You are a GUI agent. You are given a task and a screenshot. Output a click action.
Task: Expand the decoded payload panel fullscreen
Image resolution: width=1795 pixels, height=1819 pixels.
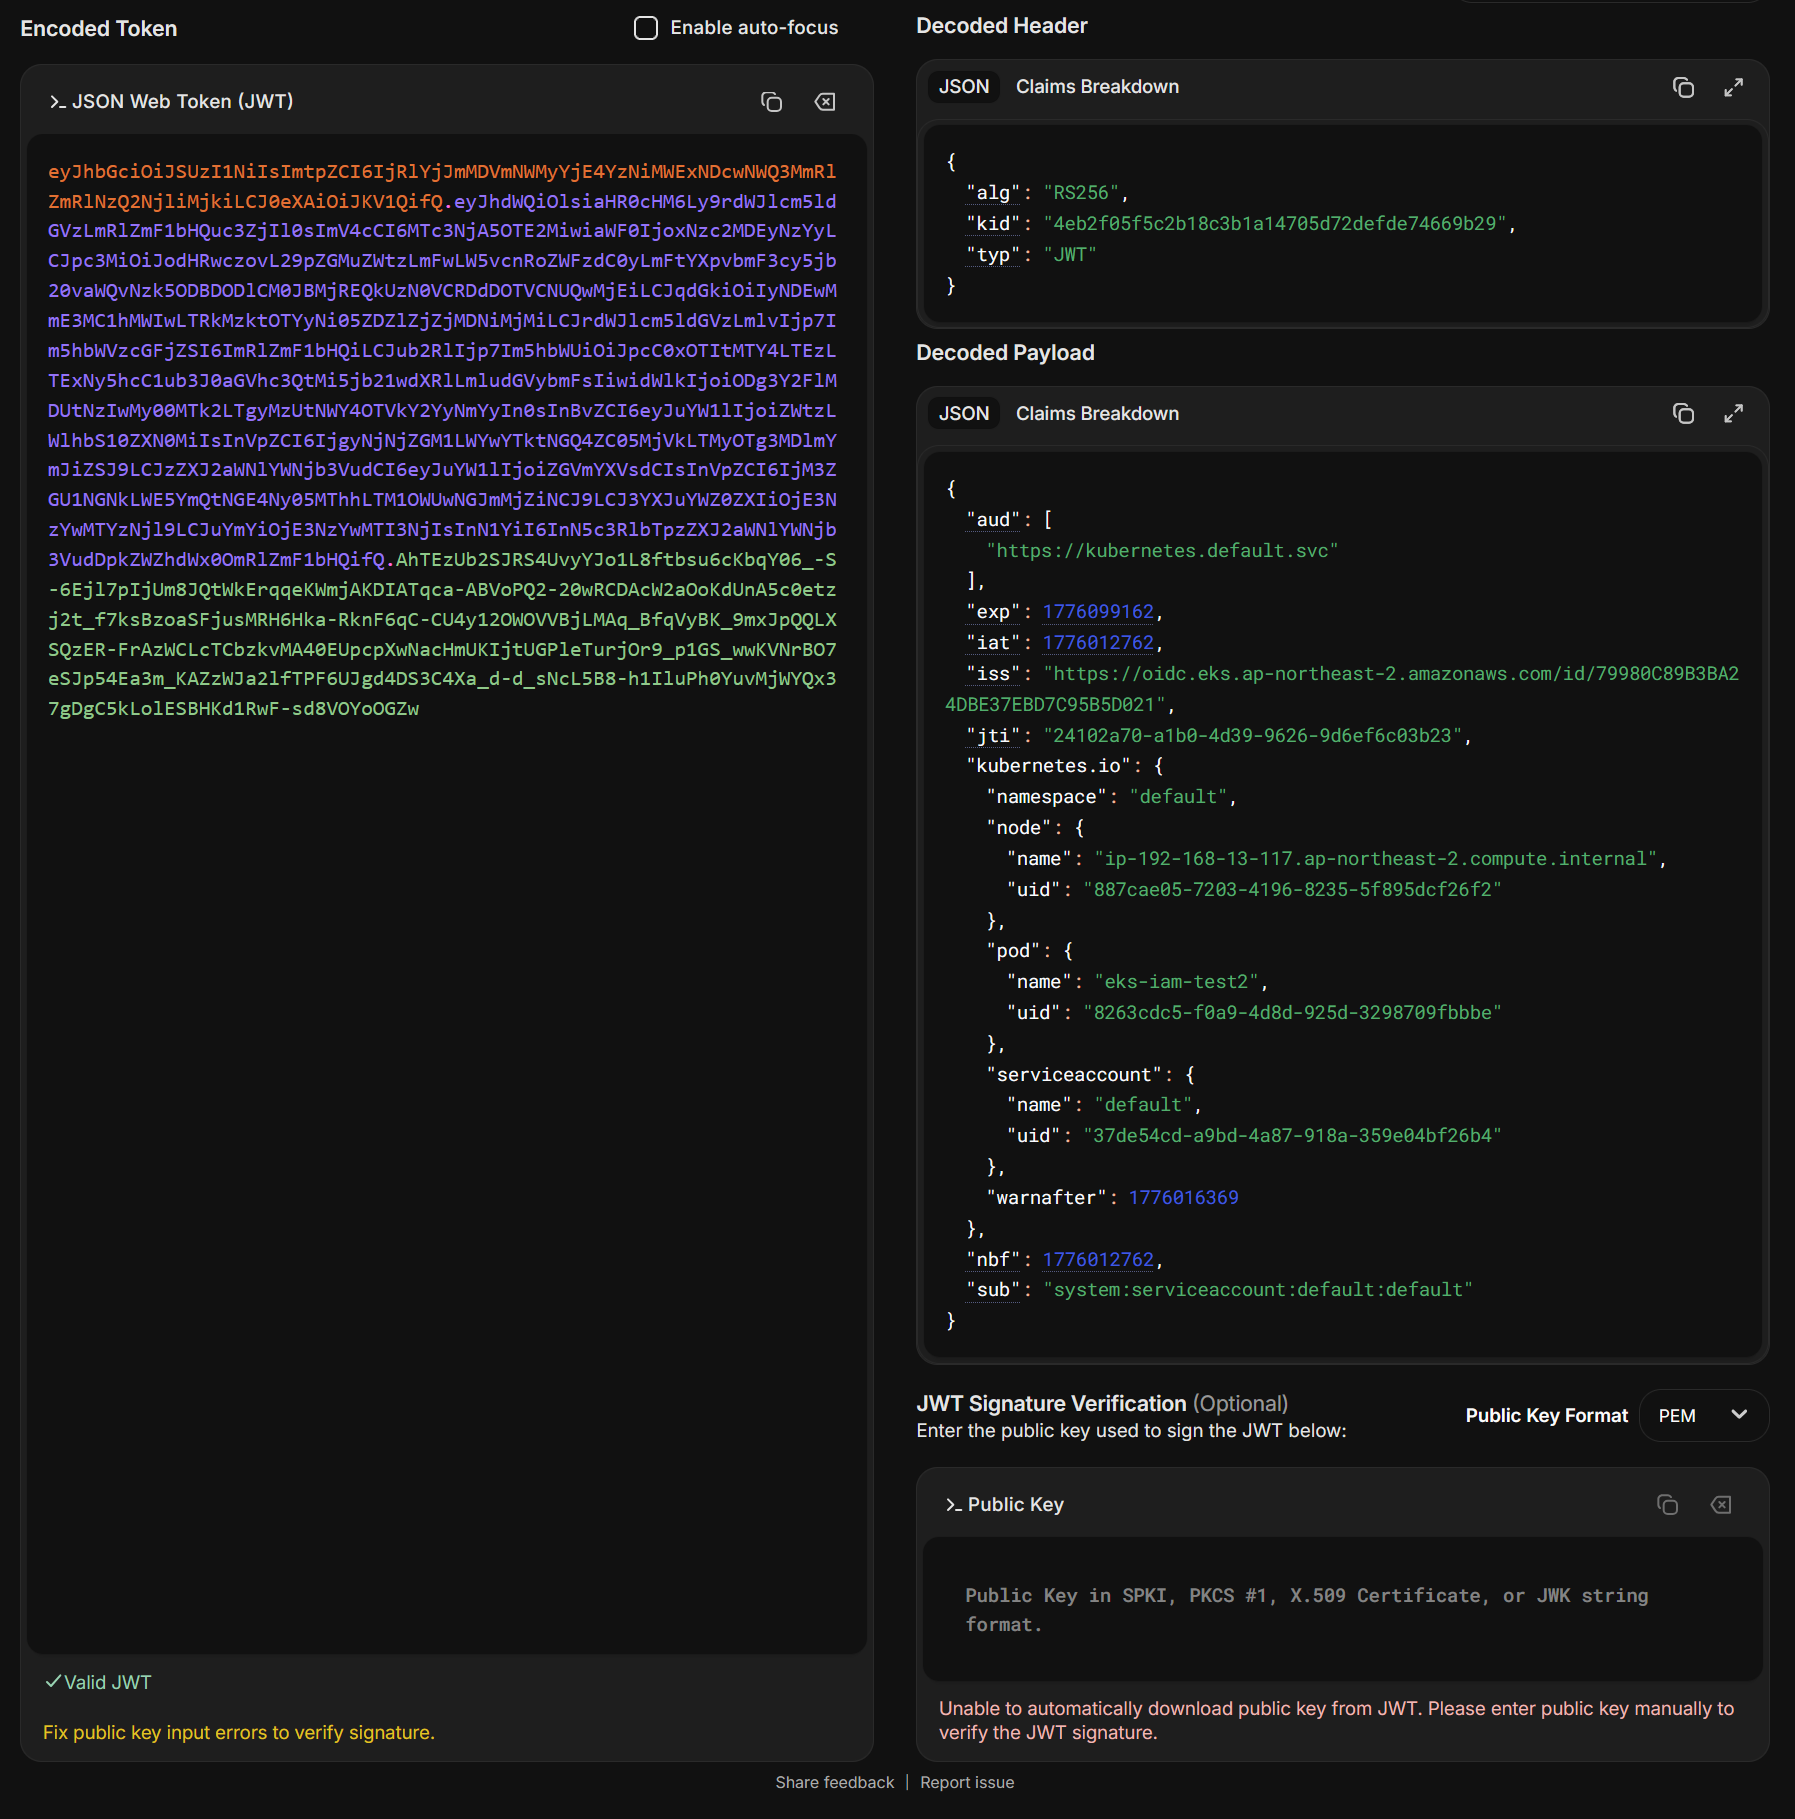pyautogui.click(x=1733, y=414)
